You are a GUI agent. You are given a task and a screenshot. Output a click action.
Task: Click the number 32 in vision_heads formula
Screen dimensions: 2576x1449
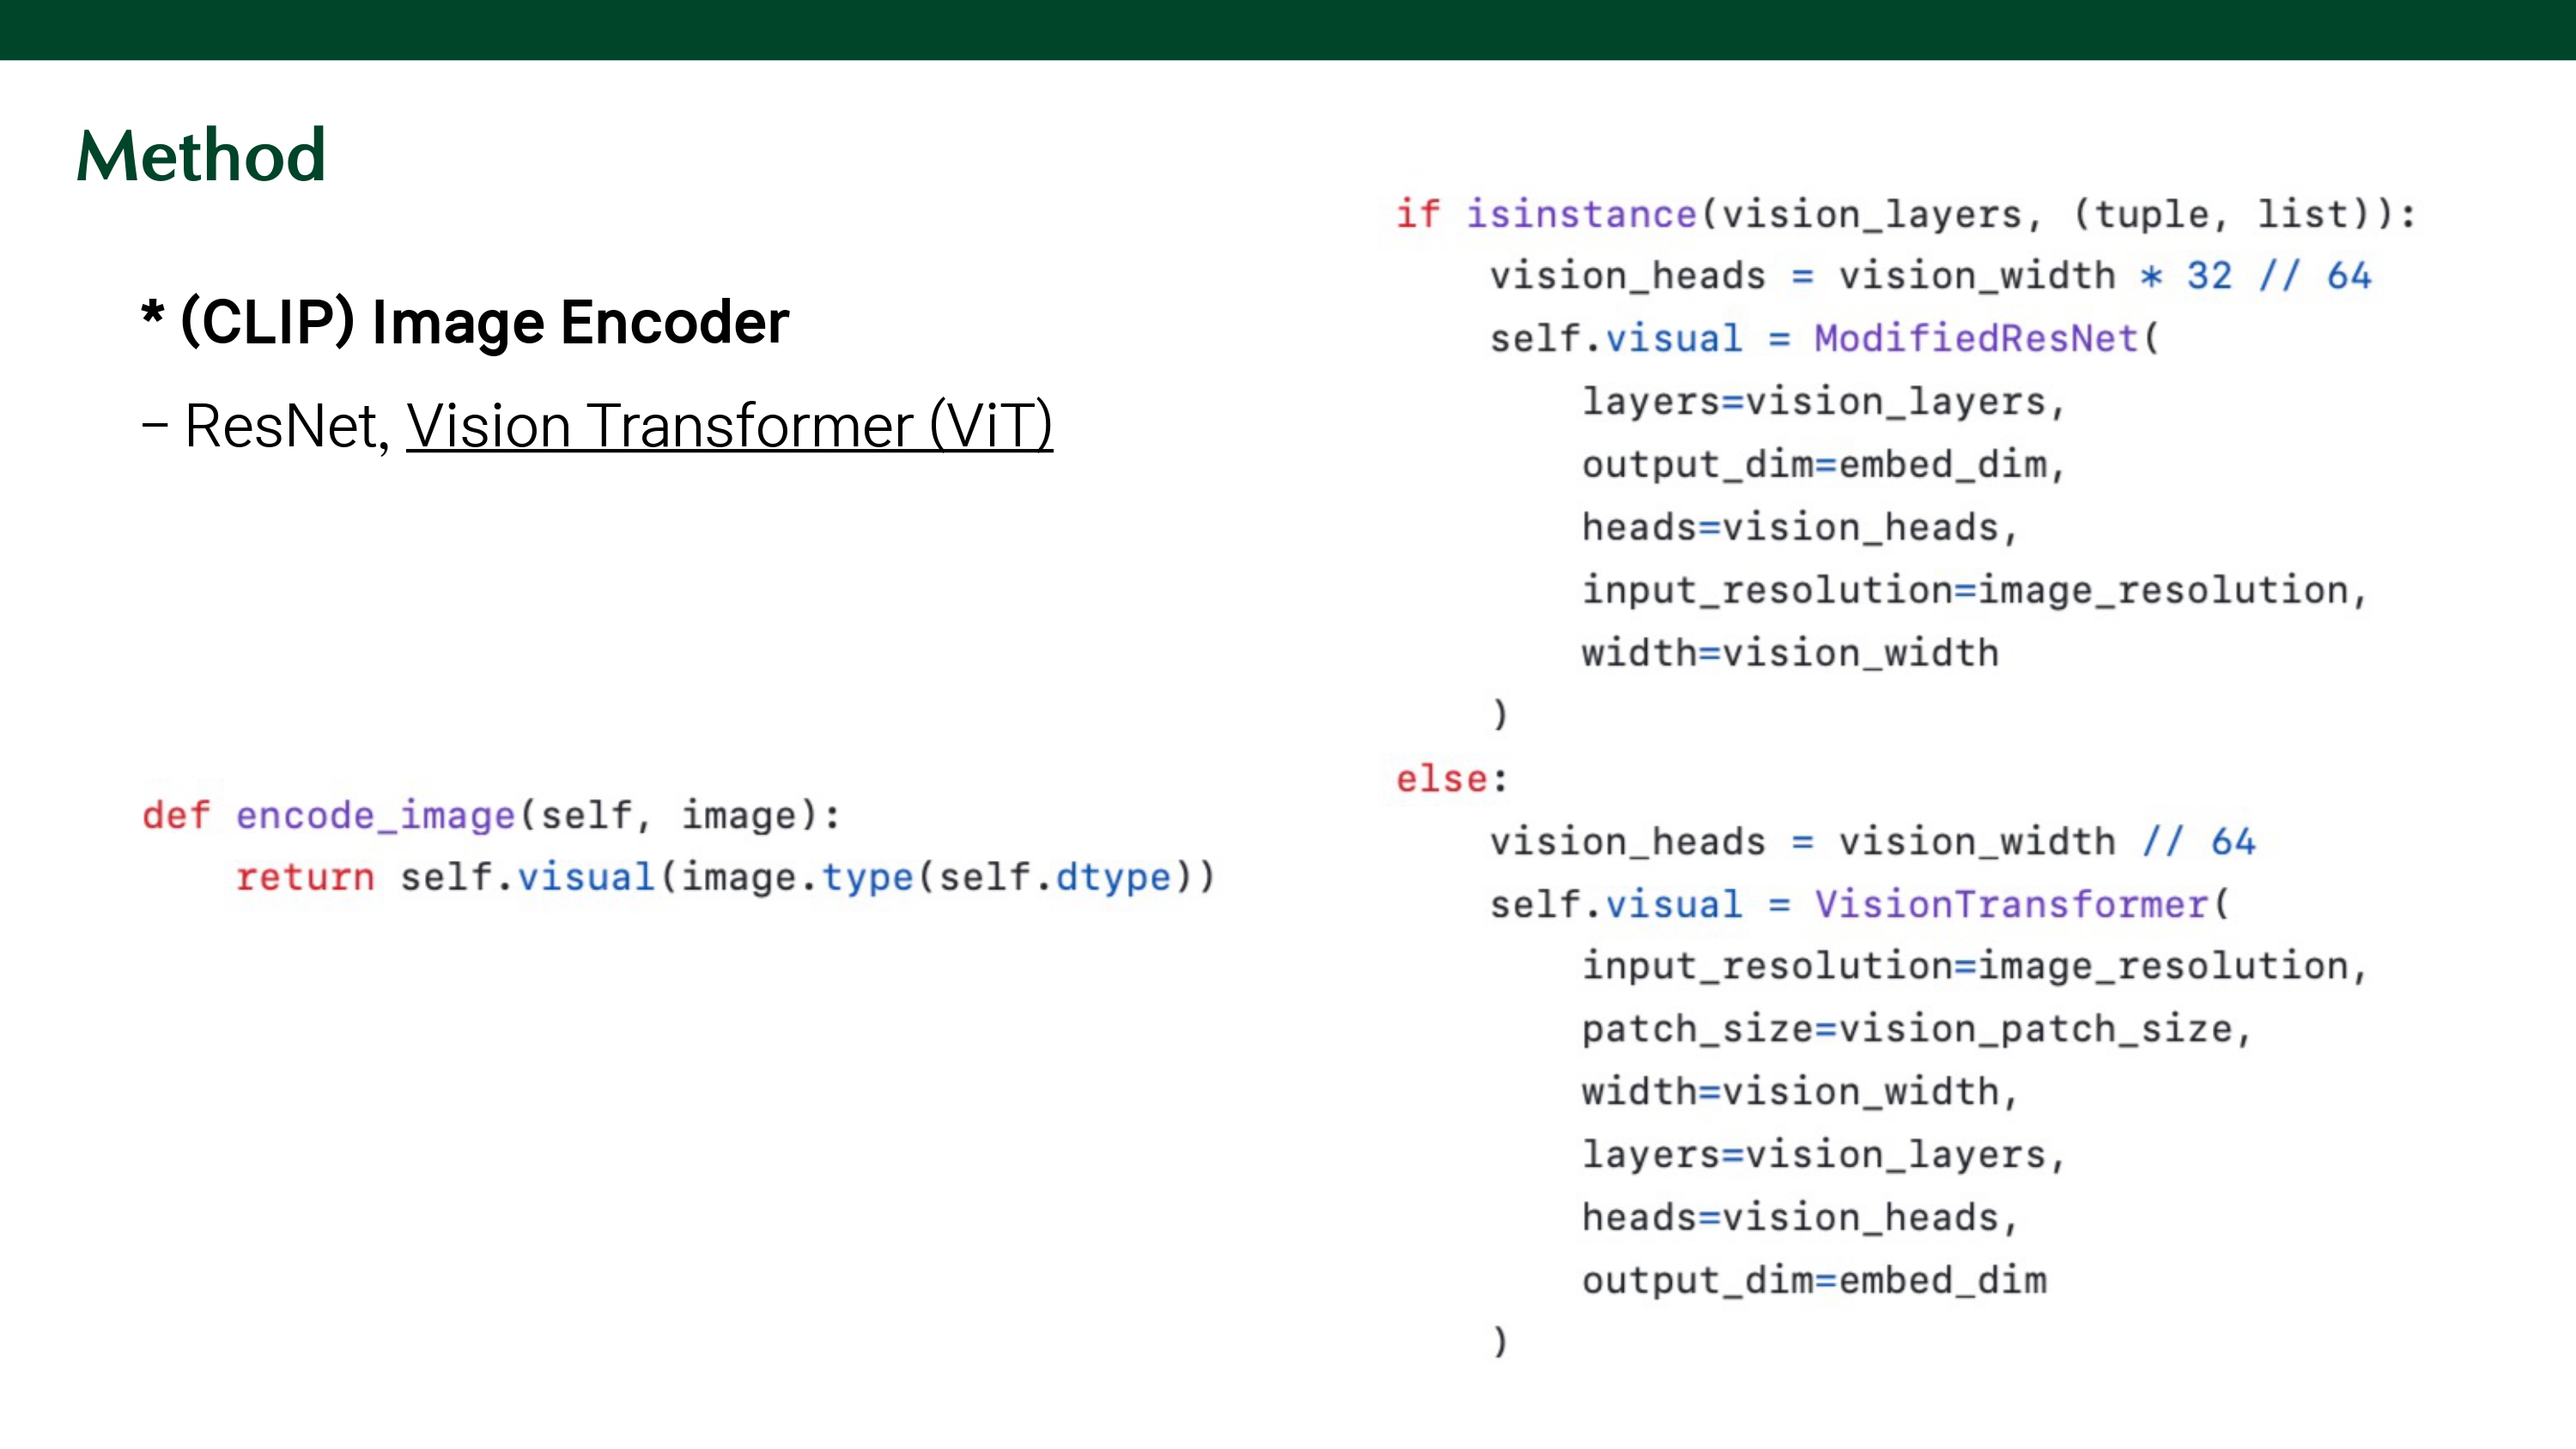(2209, 276)
